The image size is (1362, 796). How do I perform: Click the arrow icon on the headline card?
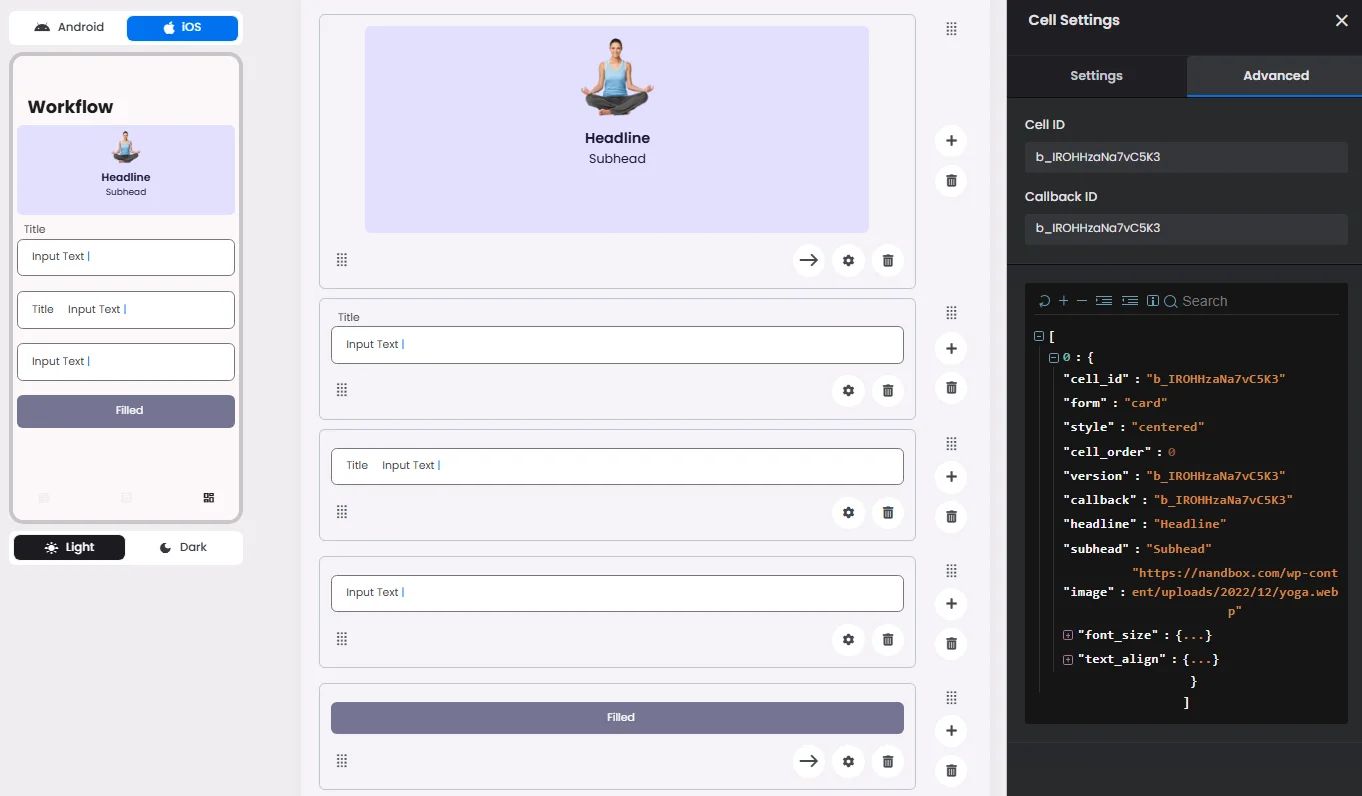(x=809, y=261)
